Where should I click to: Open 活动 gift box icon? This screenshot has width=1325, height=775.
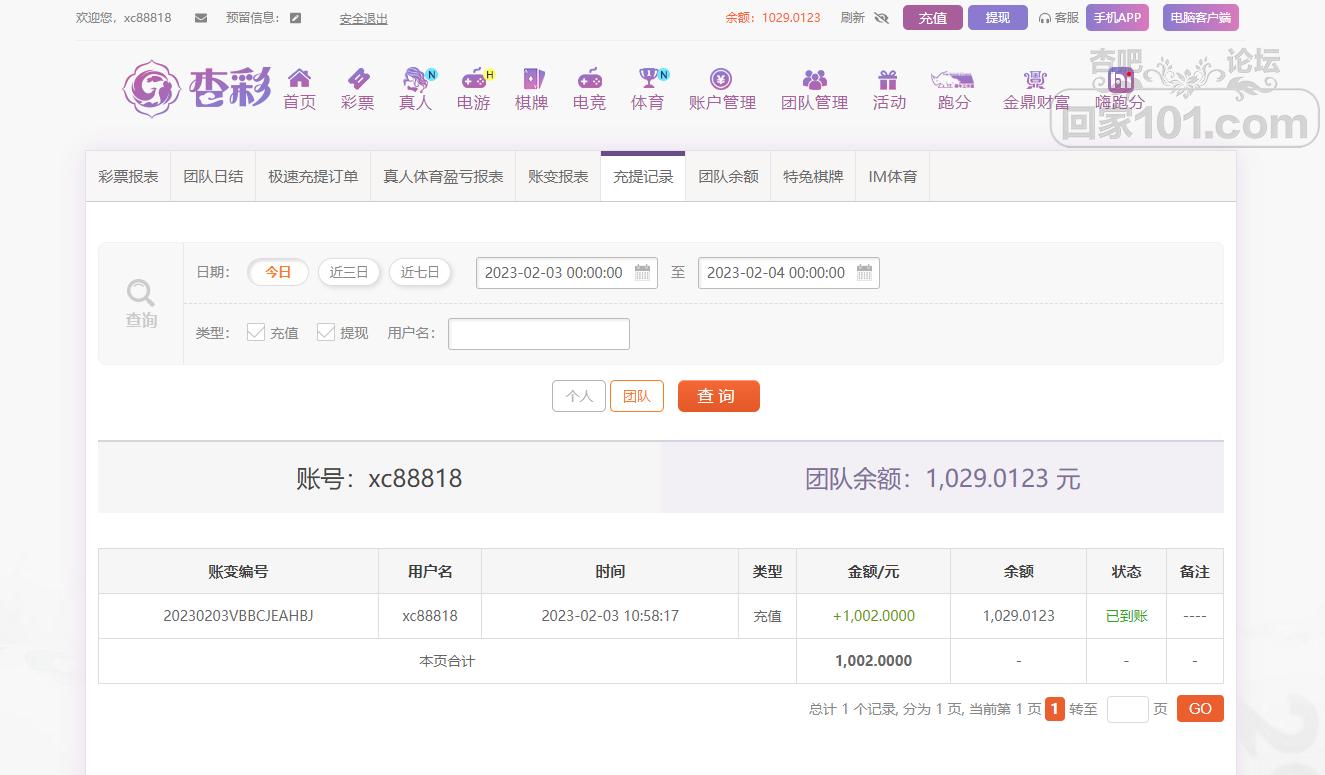coord(888,79)
